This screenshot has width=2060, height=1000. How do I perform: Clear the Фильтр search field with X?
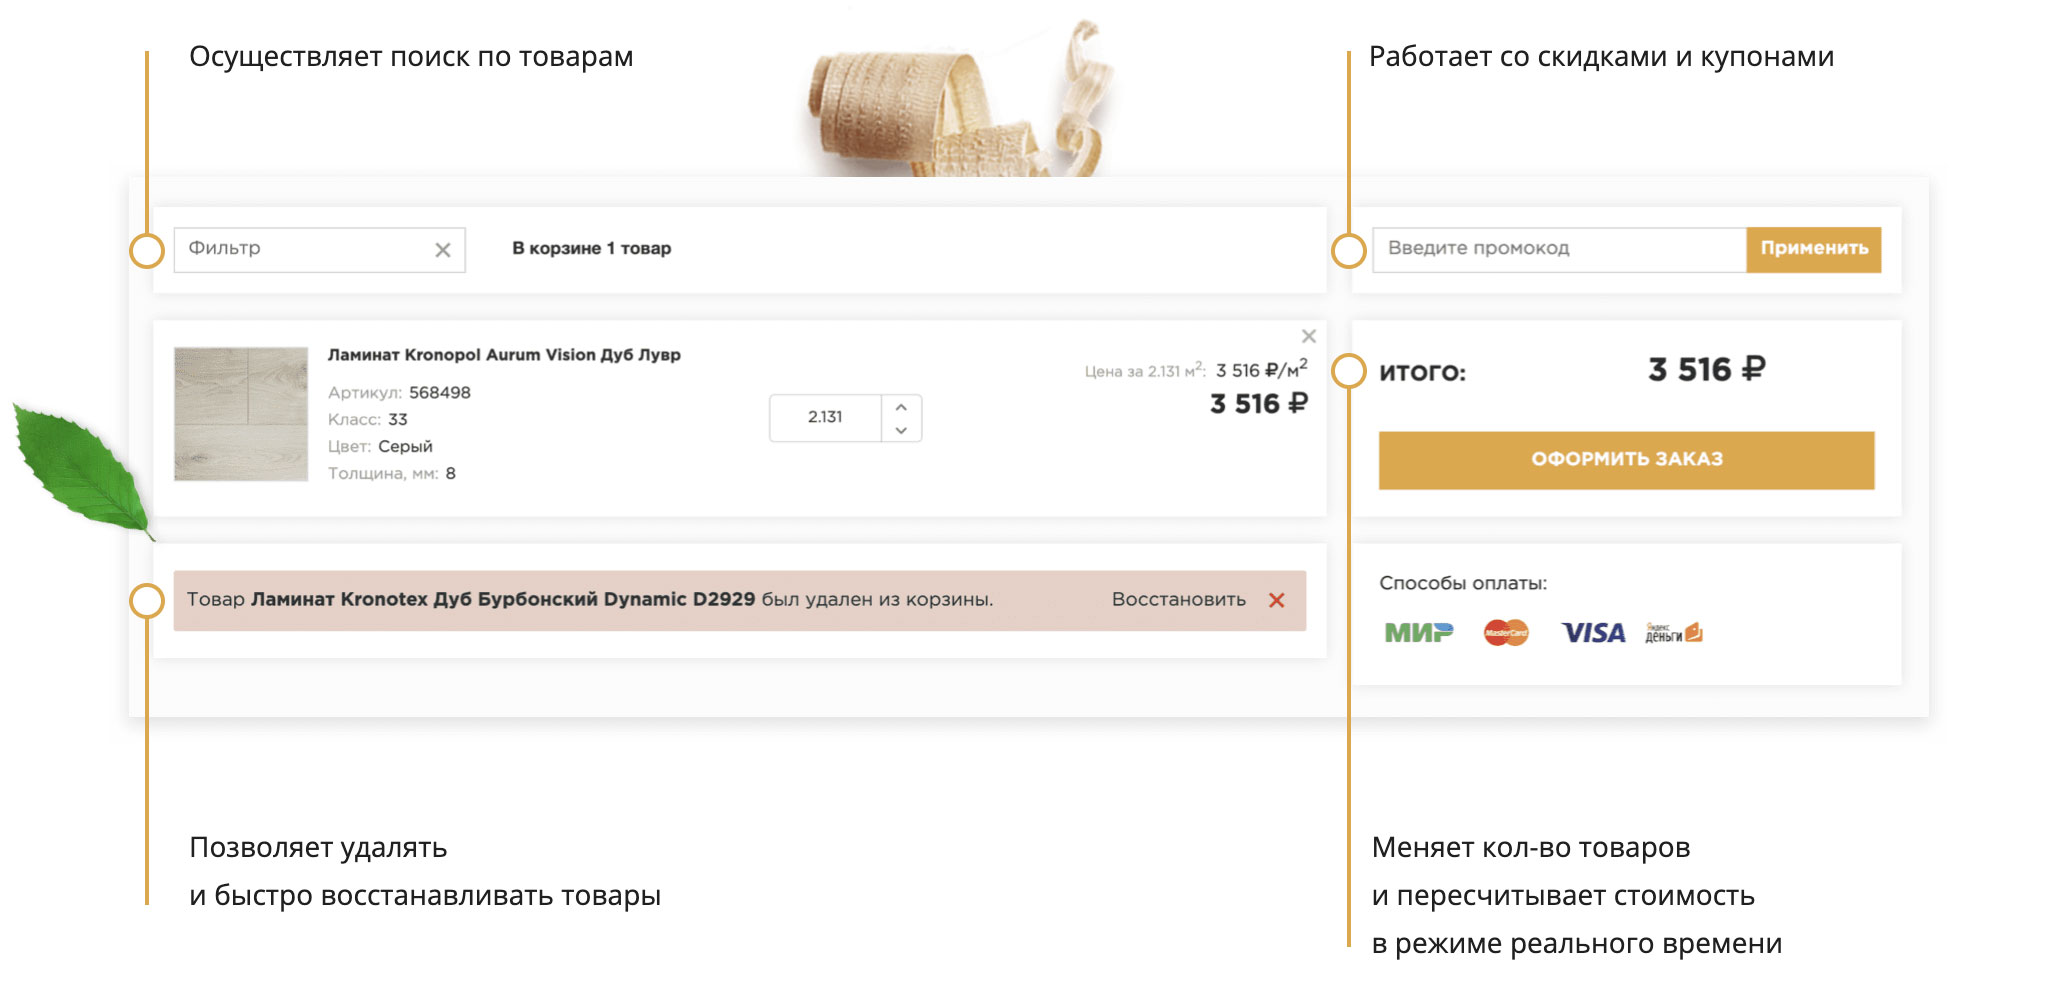coord(442,250)
